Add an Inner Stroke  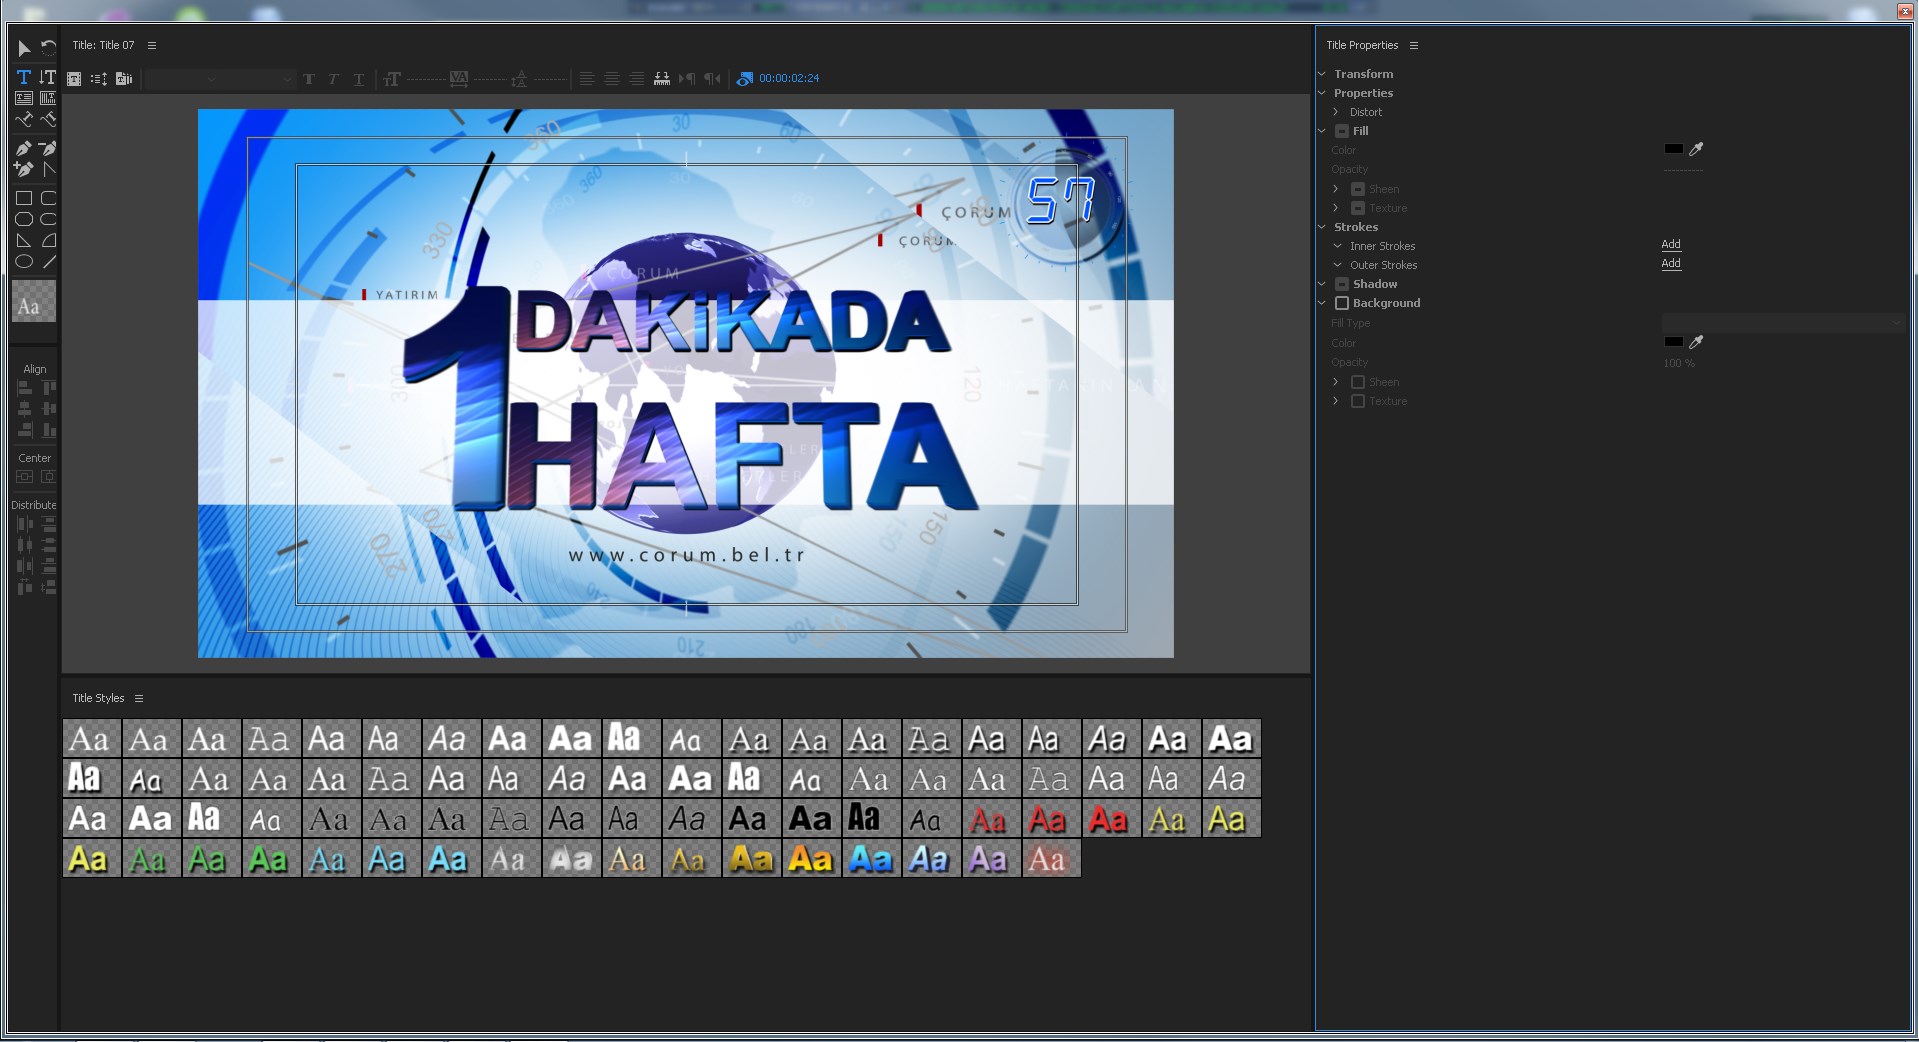click(1670, 245)
